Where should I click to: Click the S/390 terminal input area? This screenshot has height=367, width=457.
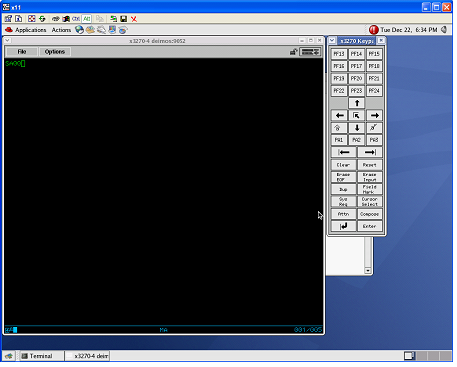163,192
